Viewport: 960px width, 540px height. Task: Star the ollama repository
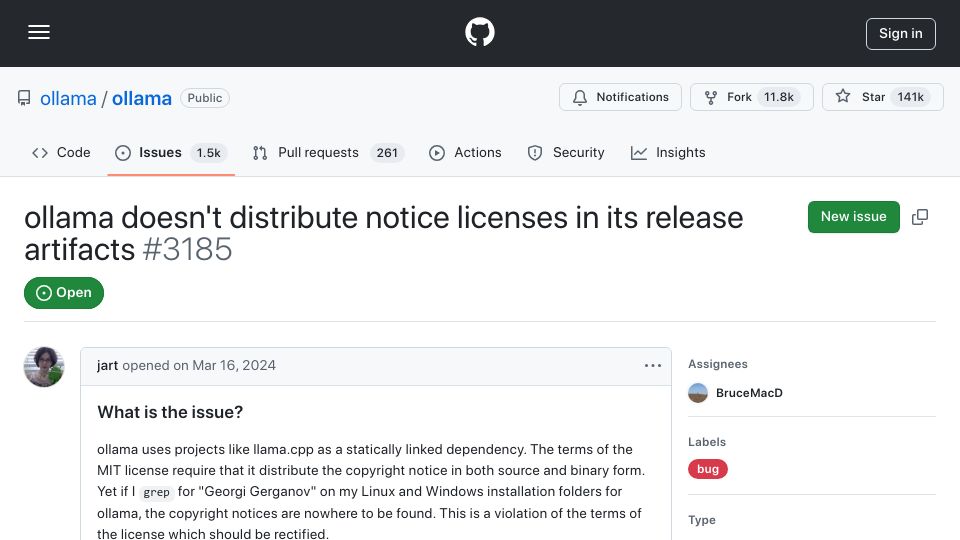pos(882,97)
